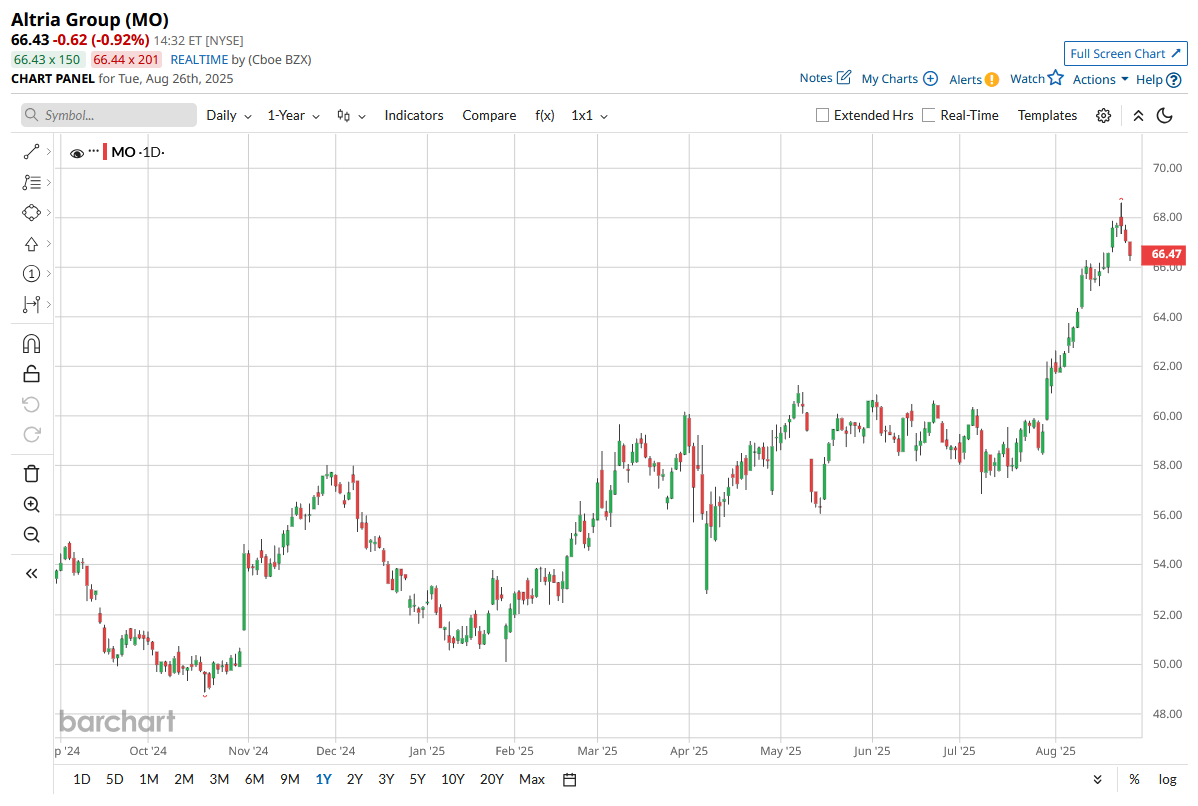Select the 1D time range
The height and width of the screenshot is (806, 1198).
point(82,779)
